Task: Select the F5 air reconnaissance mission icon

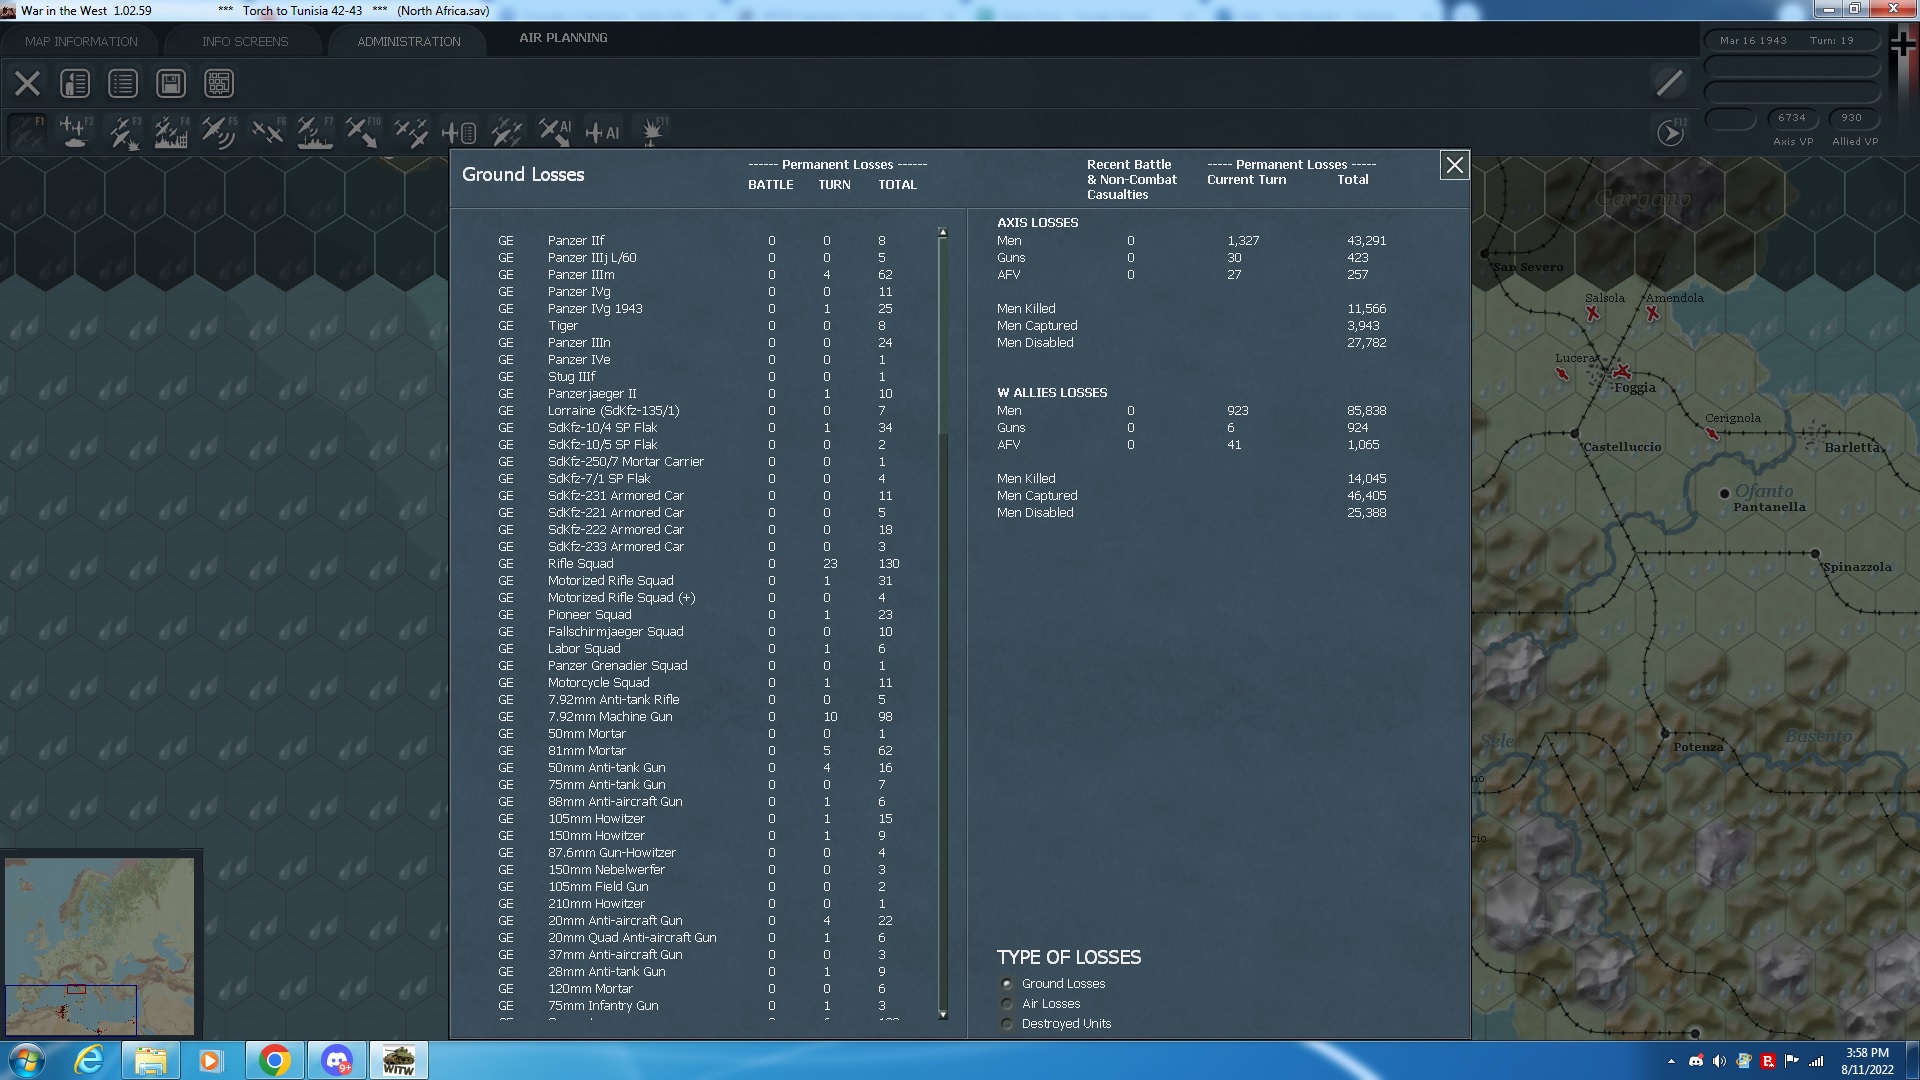Action: (x=218, y=131)
